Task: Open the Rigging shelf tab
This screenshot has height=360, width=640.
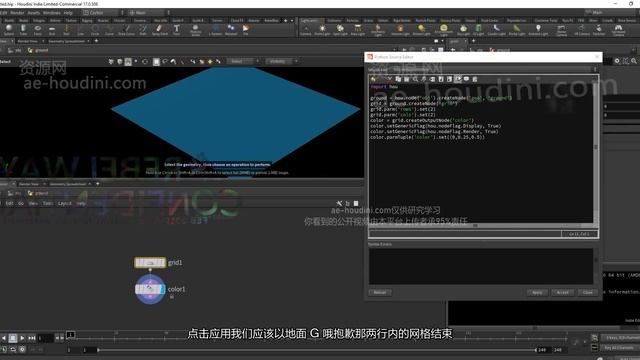Action: [x=87, y=20]
